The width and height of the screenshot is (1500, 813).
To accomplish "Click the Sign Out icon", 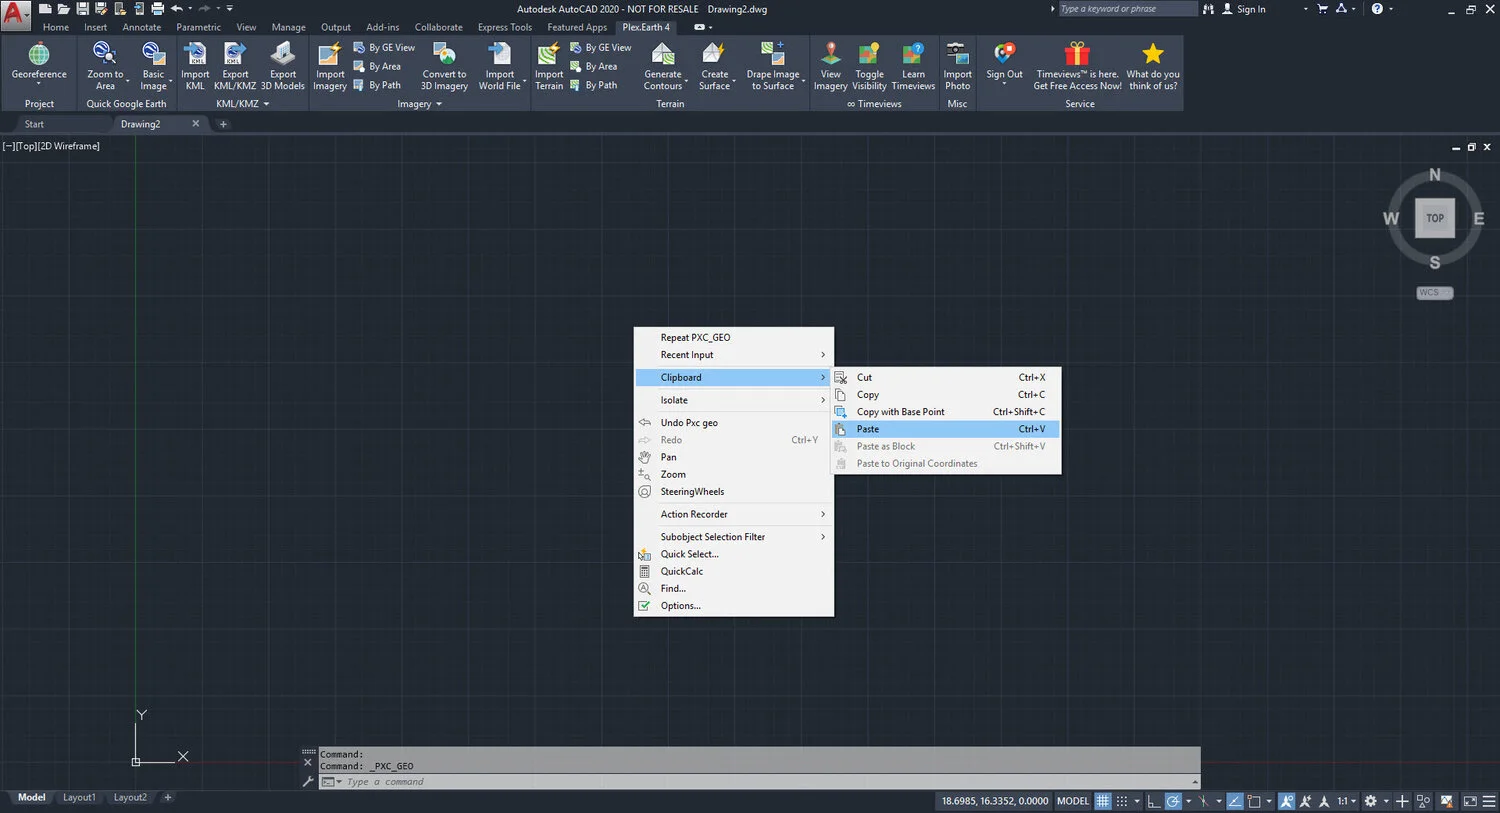I will pos(1004,53).
